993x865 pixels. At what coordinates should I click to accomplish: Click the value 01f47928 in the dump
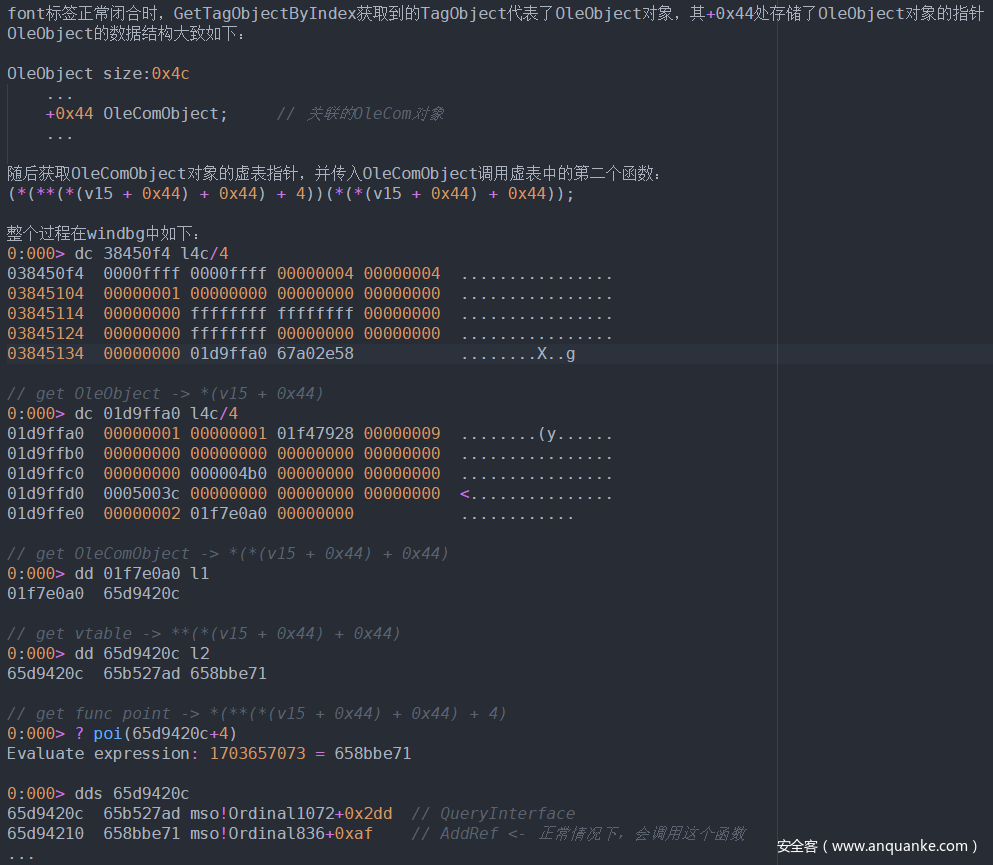point(315,434)
